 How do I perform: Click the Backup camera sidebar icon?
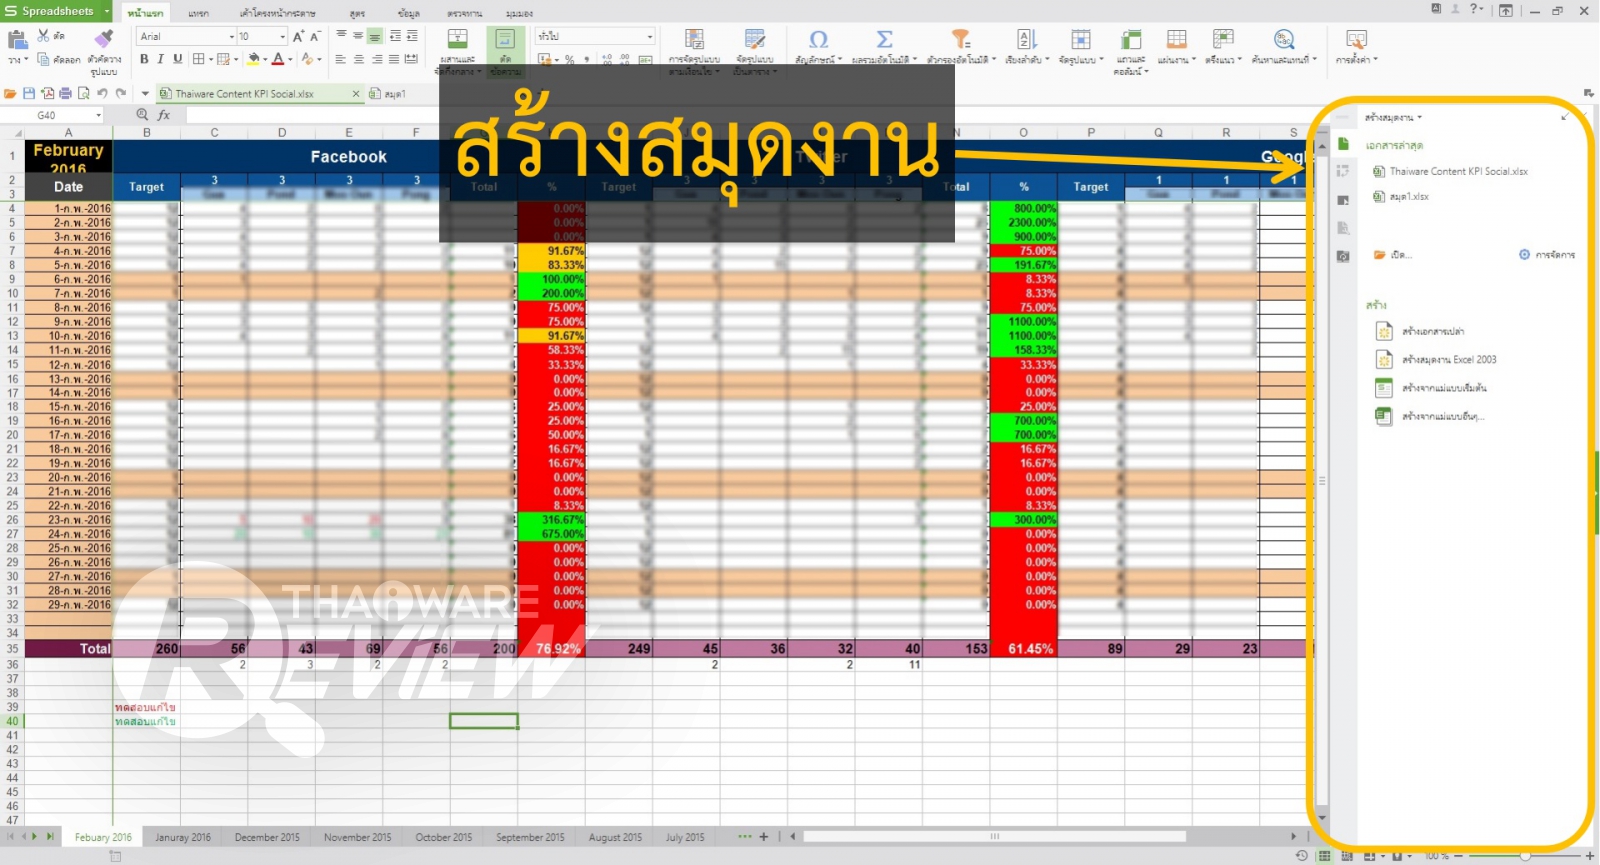pyautogui.click(x=1343, y=256)
